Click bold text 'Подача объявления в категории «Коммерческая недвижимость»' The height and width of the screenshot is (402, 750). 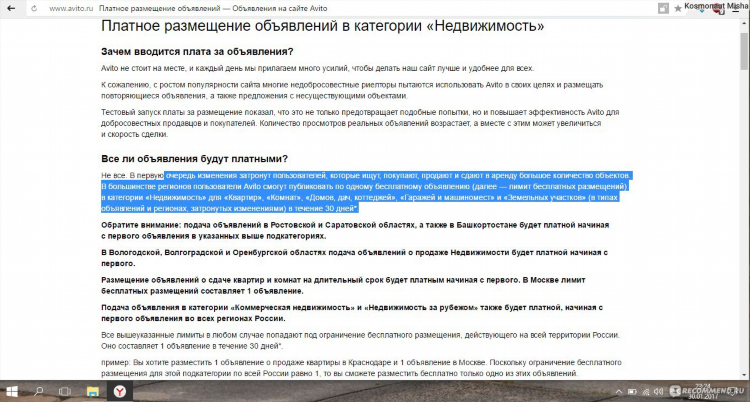click(x=352, y=313)
